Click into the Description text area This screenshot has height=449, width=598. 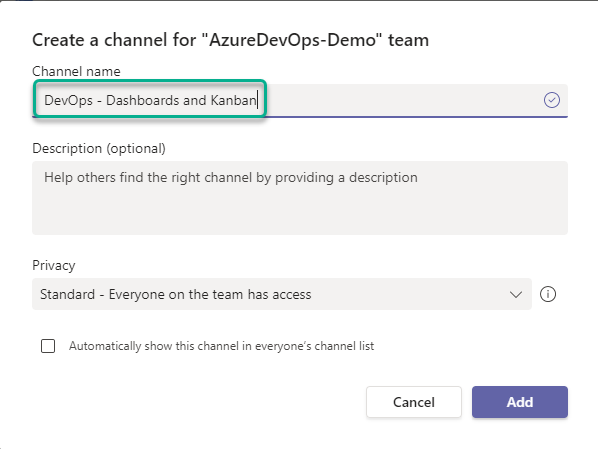300,198
